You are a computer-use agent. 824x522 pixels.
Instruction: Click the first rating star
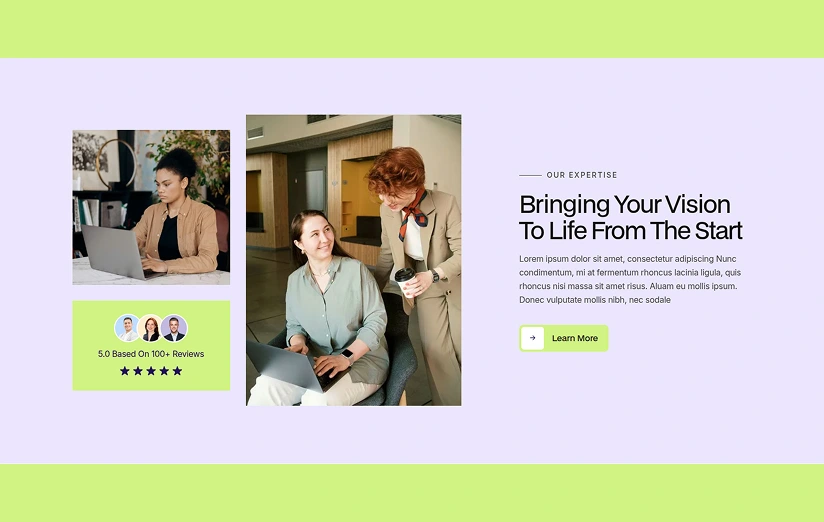[x=125, y=371]
